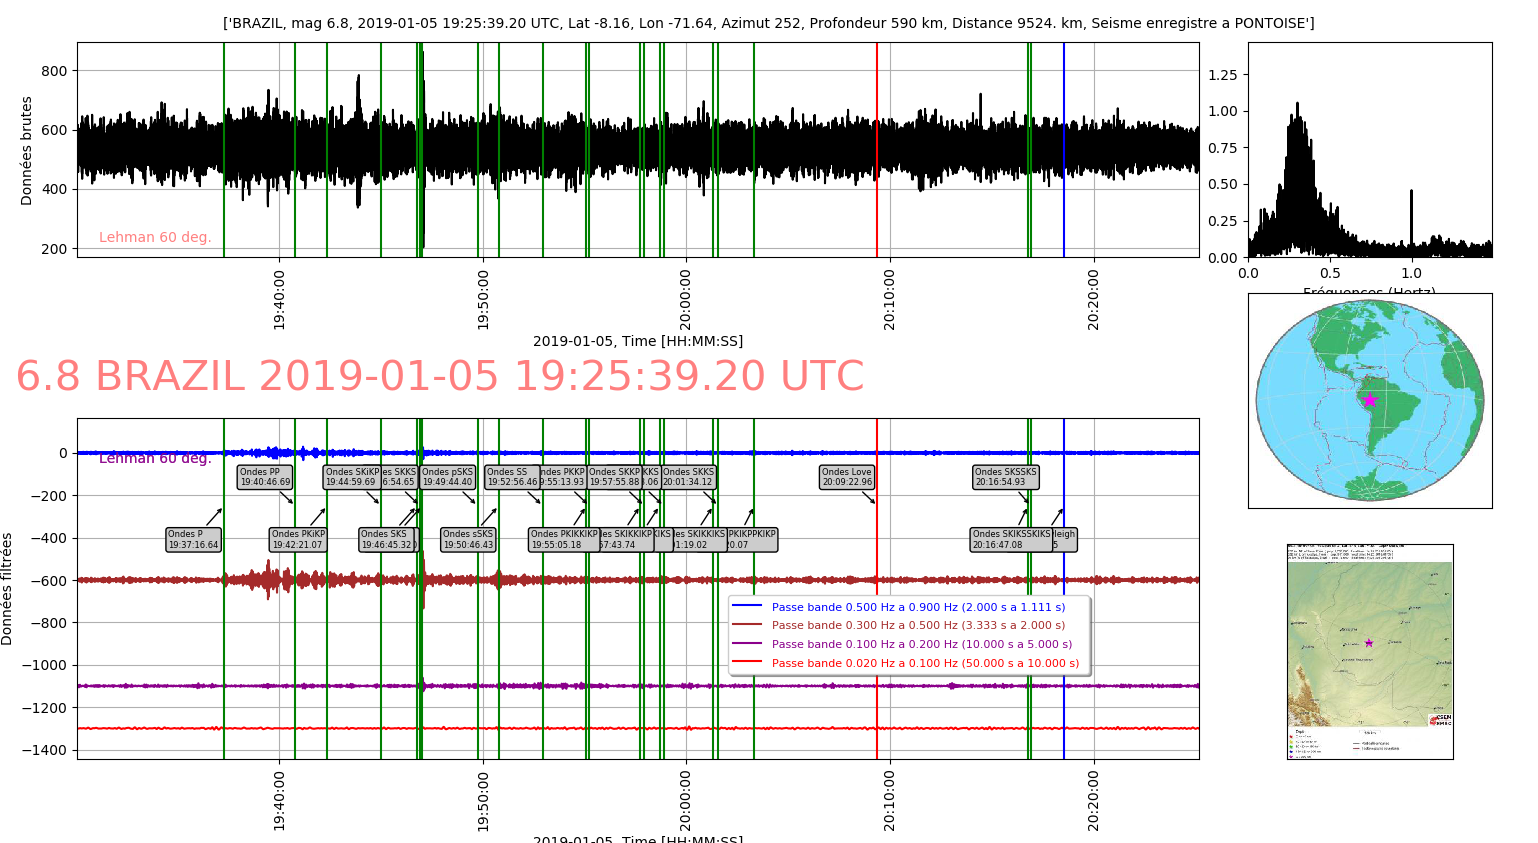1538x843 pixels.
Task: Click the red 0.020 Hz a 0.100 Hz legend entry
Action: [x=925, y=664]
